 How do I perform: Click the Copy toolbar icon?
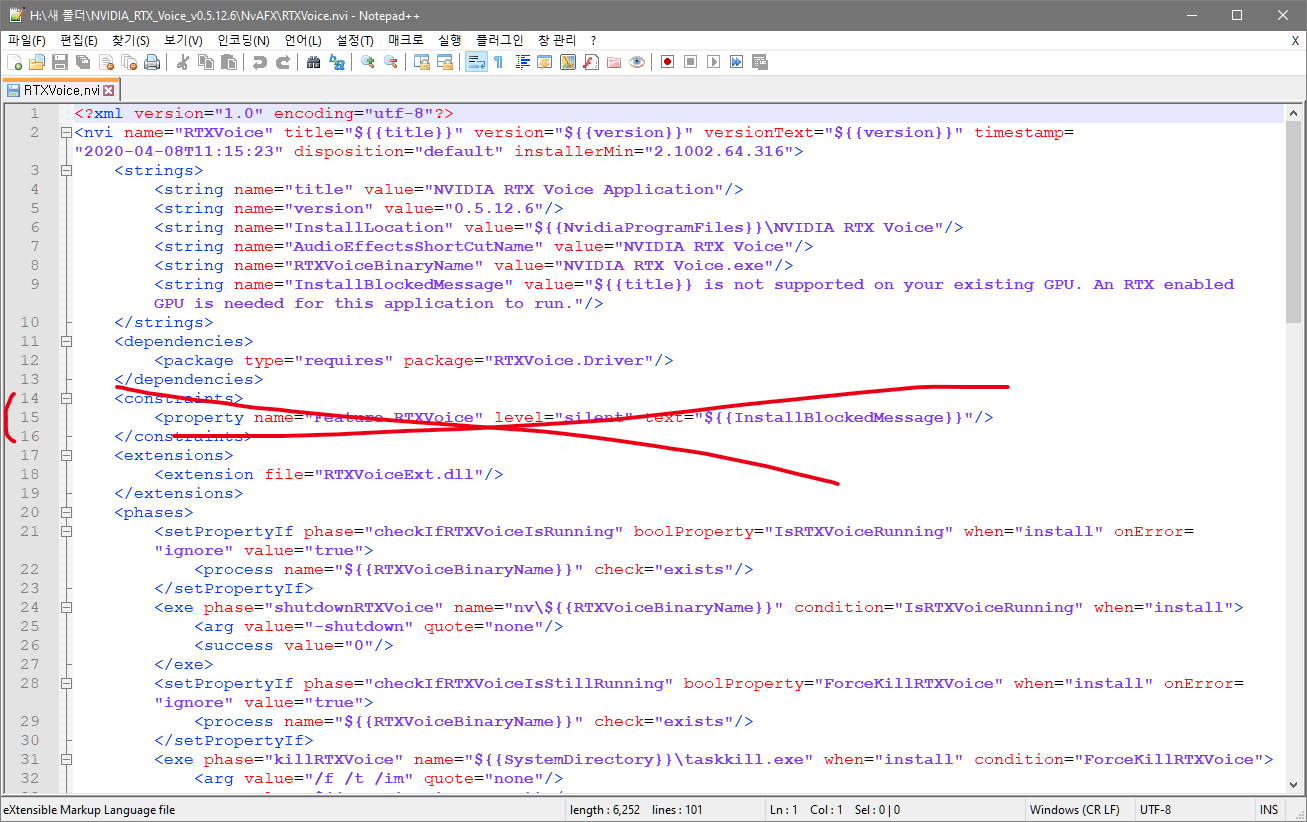click(x=206, y=62)
